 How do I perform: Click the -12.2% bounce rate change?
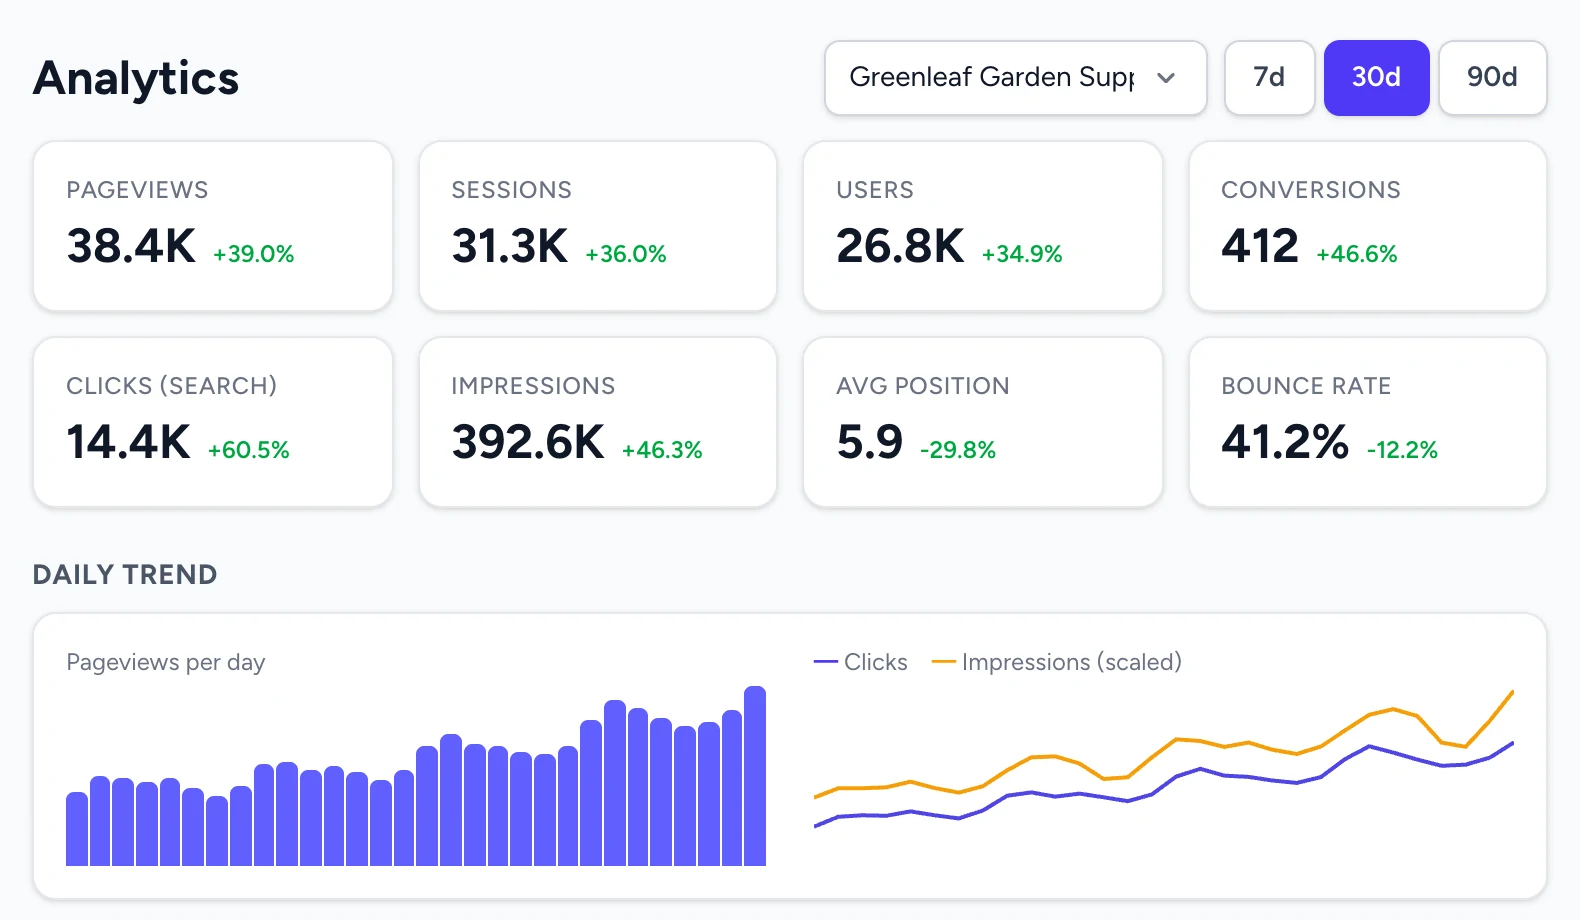pyautogui.click(x=1402, y=450)
